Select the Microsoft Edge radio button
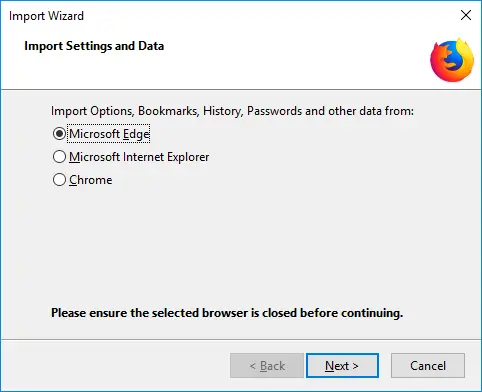 [59, 134]
